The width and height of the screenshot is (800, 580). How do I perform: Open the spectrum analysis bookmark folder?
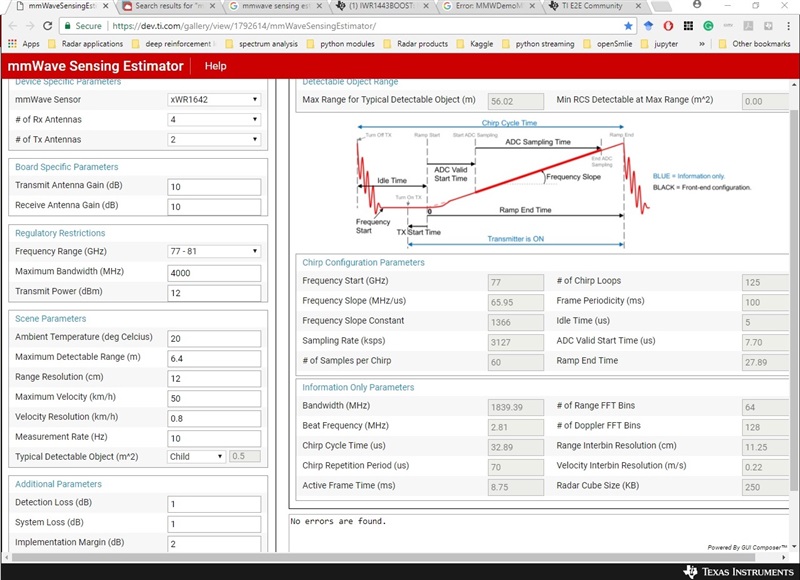[x=262, y=44]
